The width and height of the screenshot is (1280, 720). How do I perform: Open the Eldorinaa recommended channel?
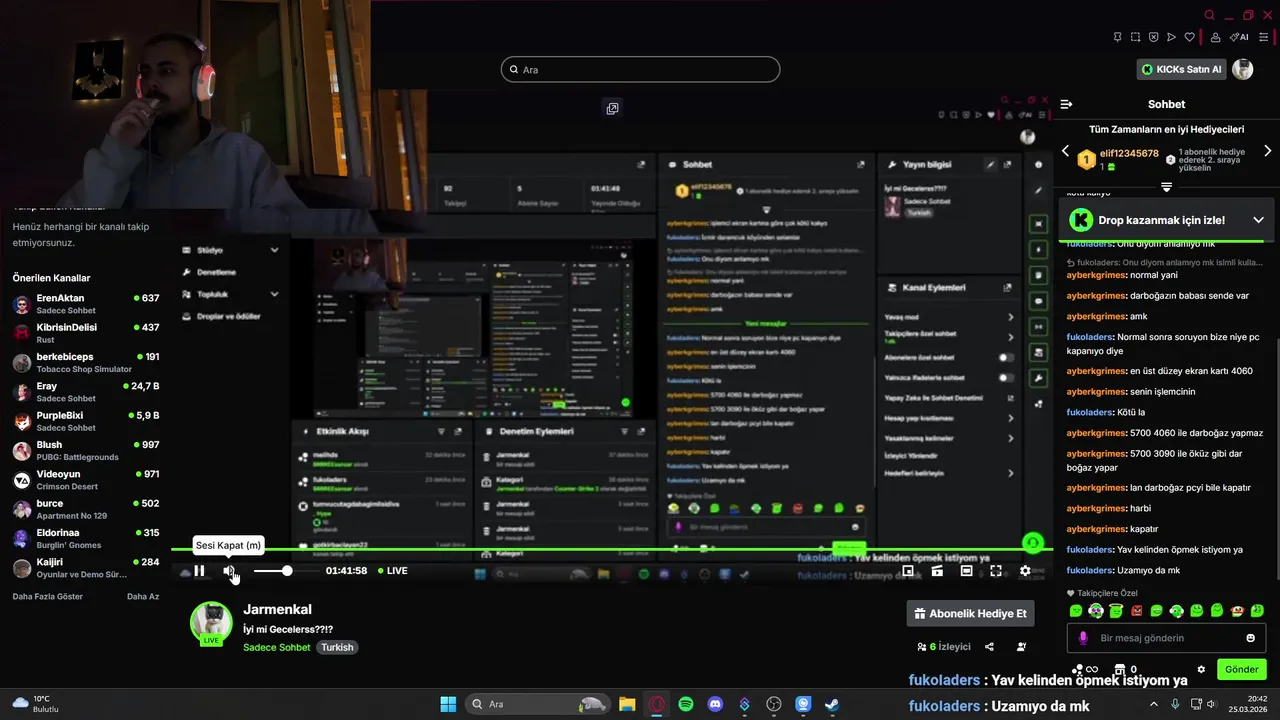tap(85, 539)
